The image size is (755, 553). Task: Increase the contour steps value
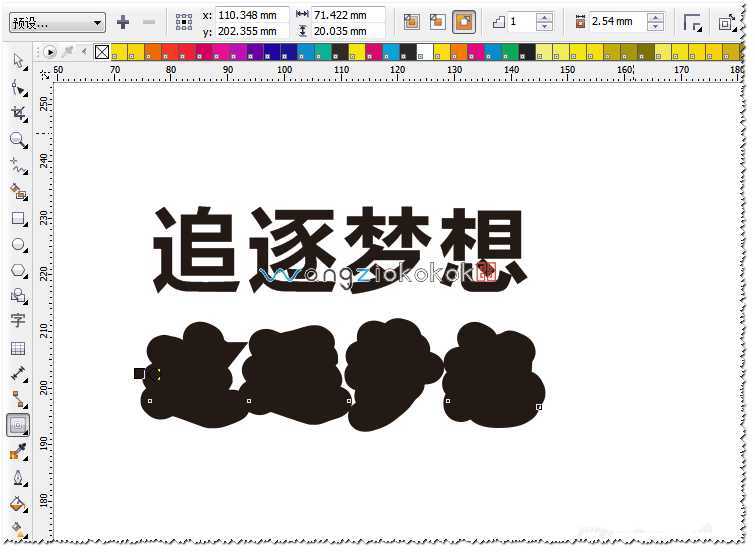pos(544,17)
